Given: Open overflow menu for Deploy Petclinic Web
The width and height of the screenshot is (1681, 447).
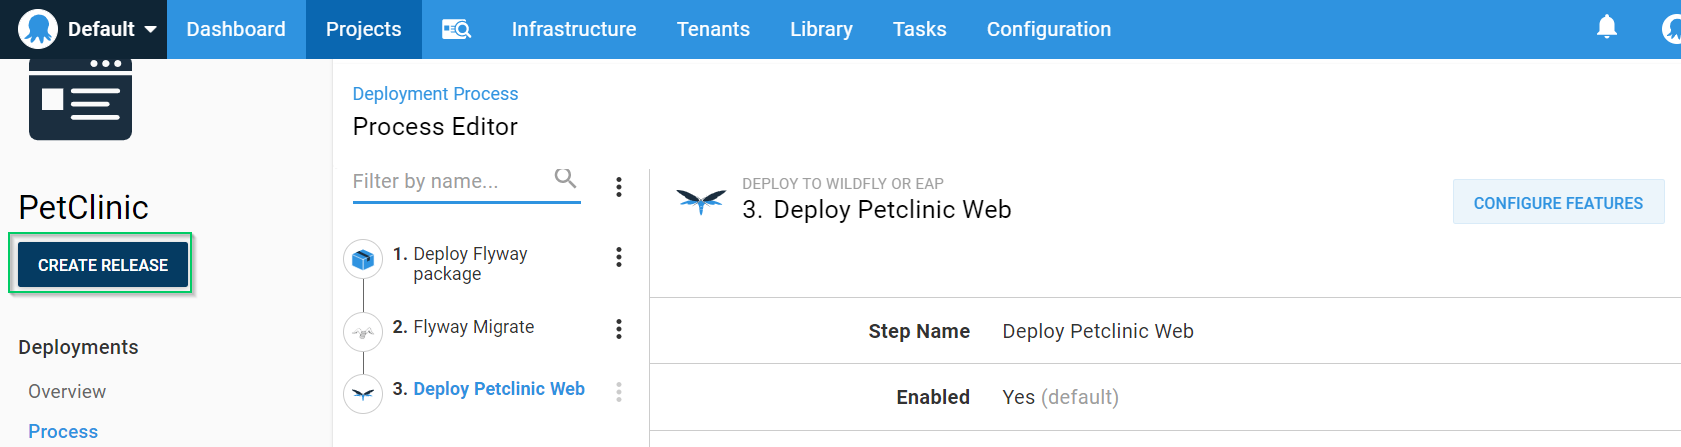Looking at the screenshot, I should (x=619, y=392).
